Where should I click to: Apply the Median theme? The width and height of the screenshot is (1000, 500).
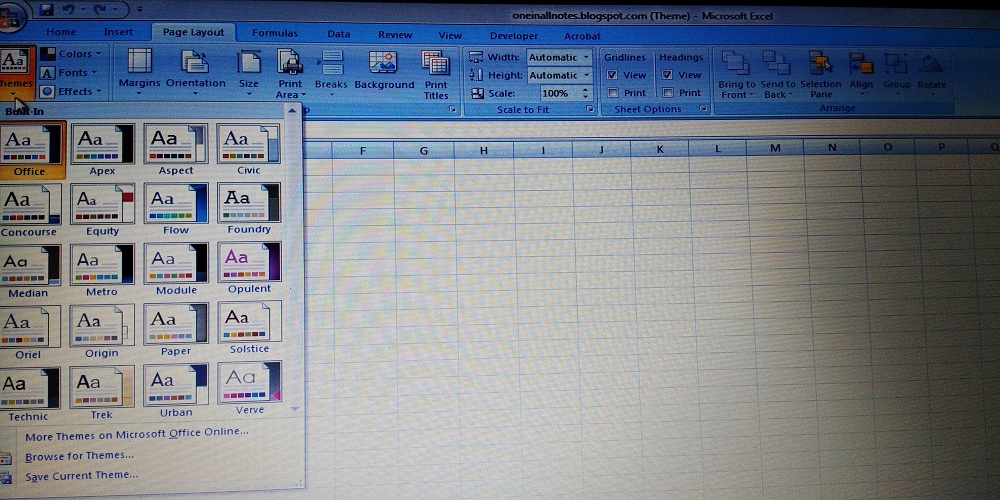coord(30,271)
